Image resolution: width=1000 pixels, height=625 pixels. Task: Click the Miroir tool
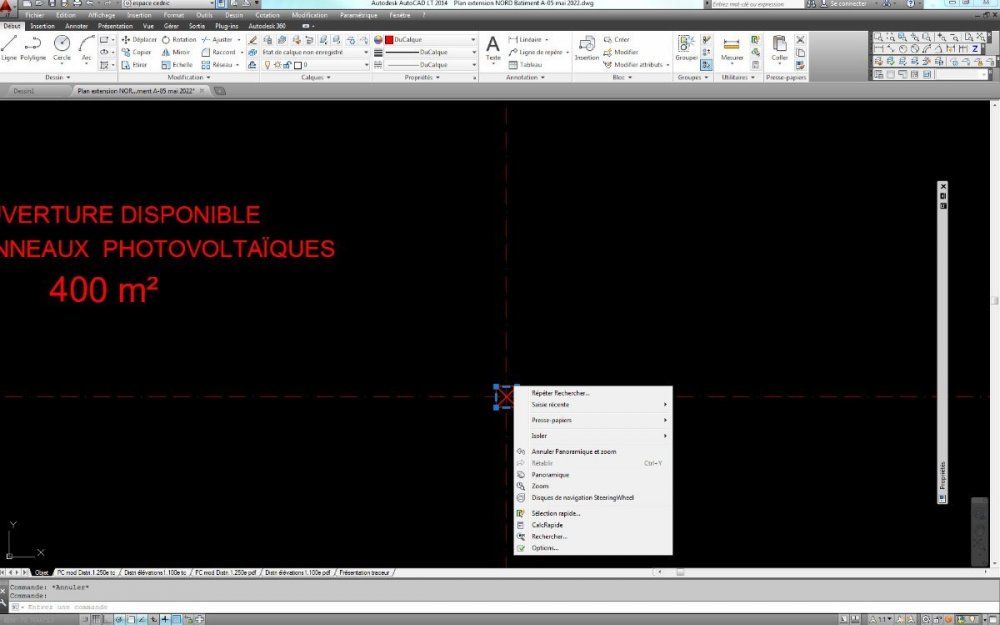[x=176, y=52]
